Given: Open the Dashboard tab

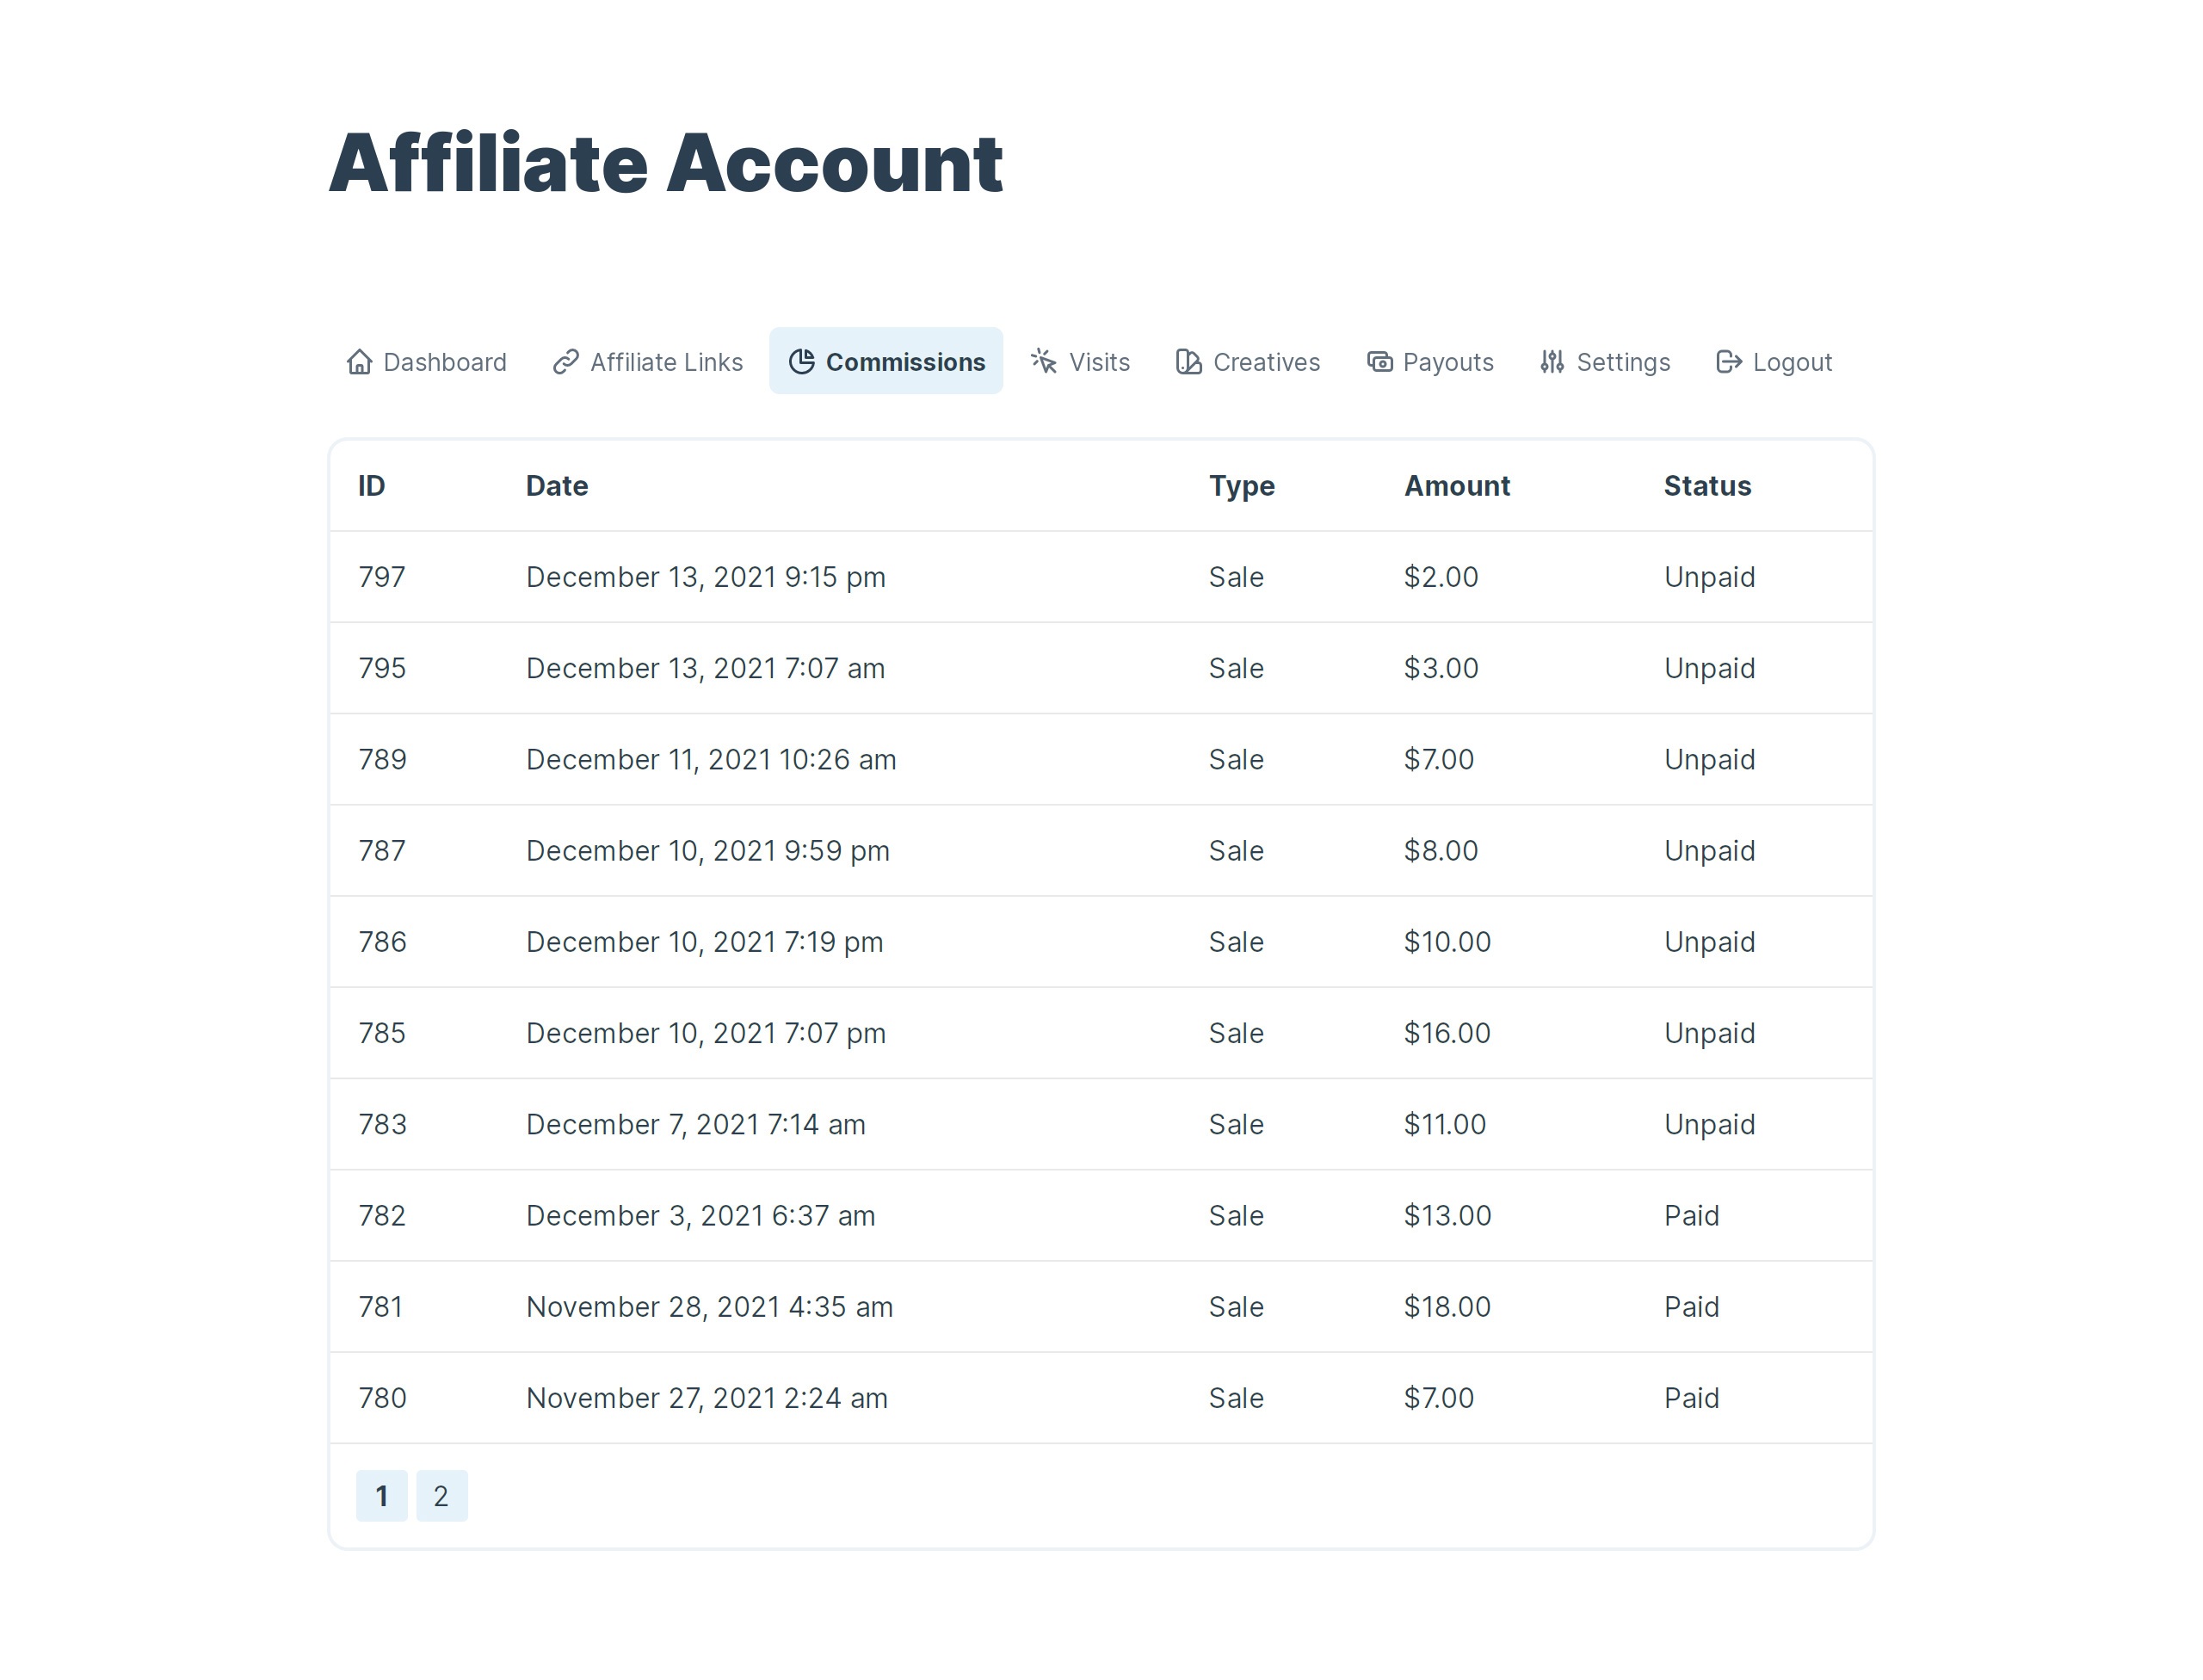Looking at the screenshot, I should tap(444, 362).
